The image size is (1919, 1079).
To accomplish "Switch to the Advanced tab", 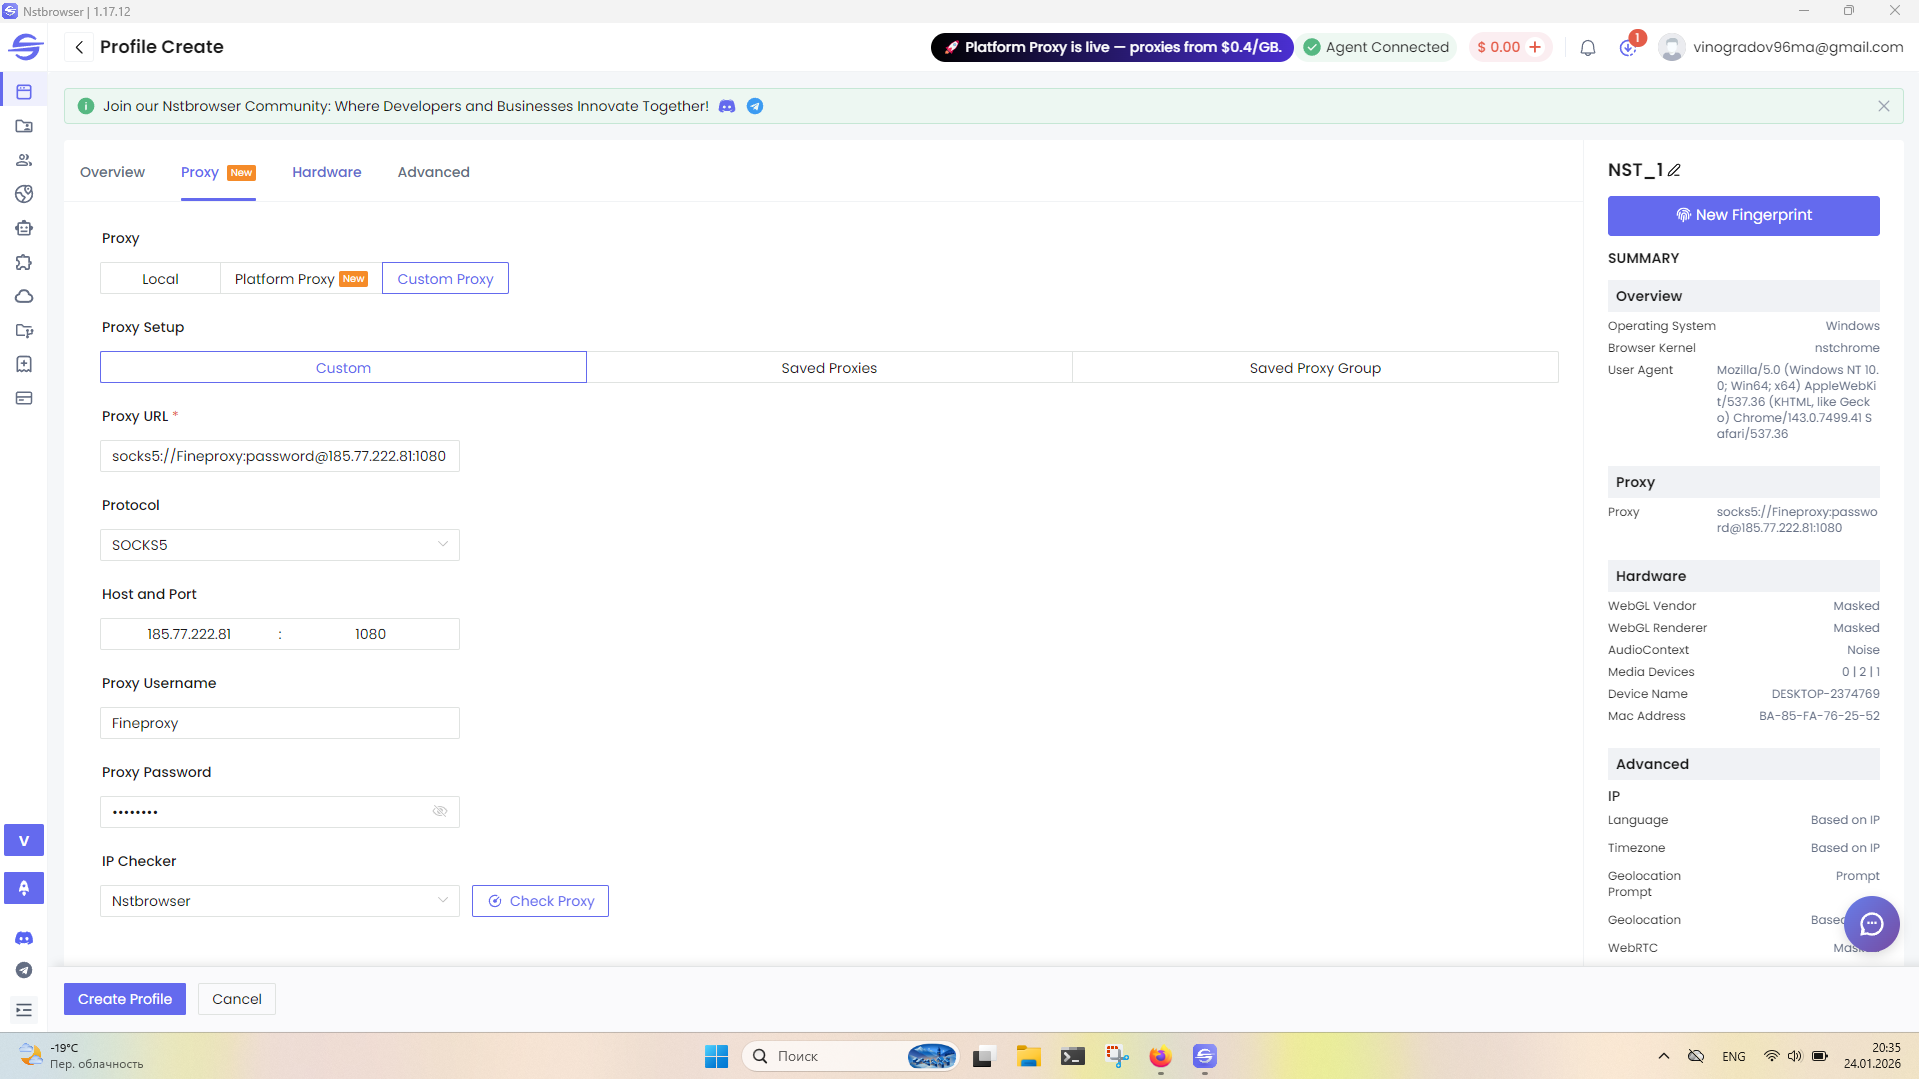I will tap(433, 172).
